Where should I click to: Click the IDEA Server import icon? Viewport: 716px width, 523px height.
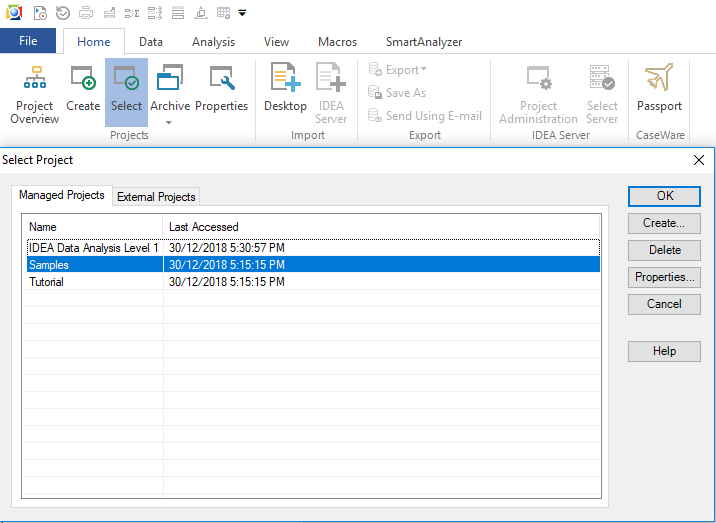[331, 93]
